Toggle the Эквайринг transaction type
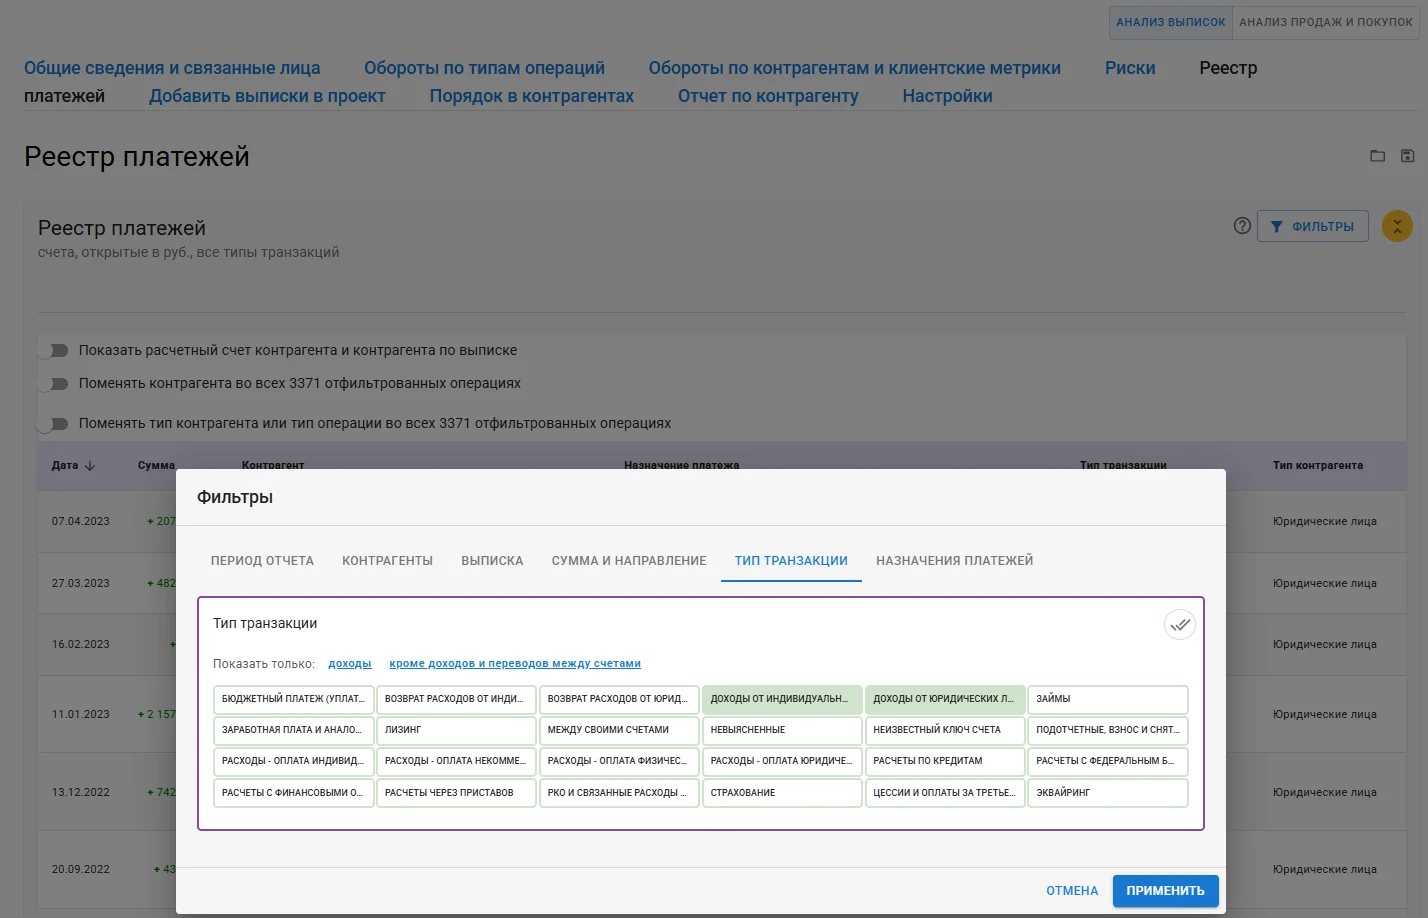 1108,793
